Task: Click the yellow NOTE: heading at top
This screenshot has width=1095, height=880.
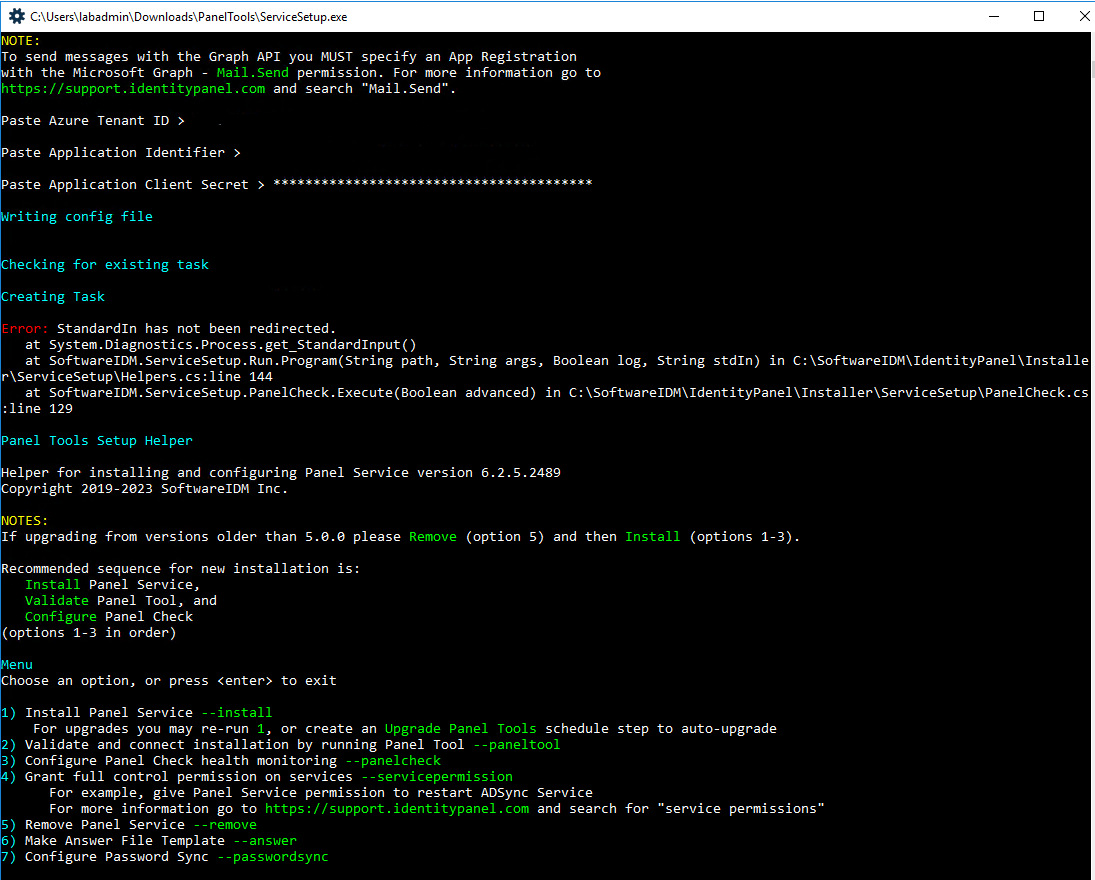Action: tap(21, 41)
